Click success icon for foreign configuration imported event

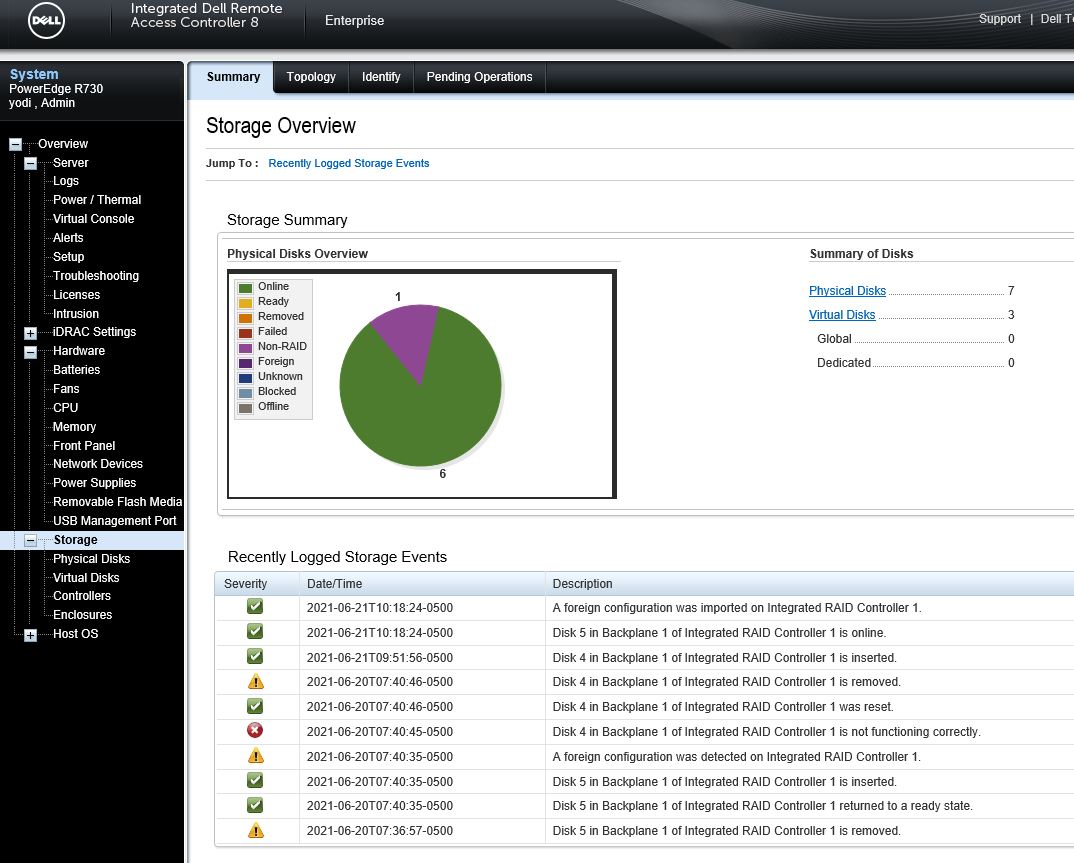coord(255,607)
